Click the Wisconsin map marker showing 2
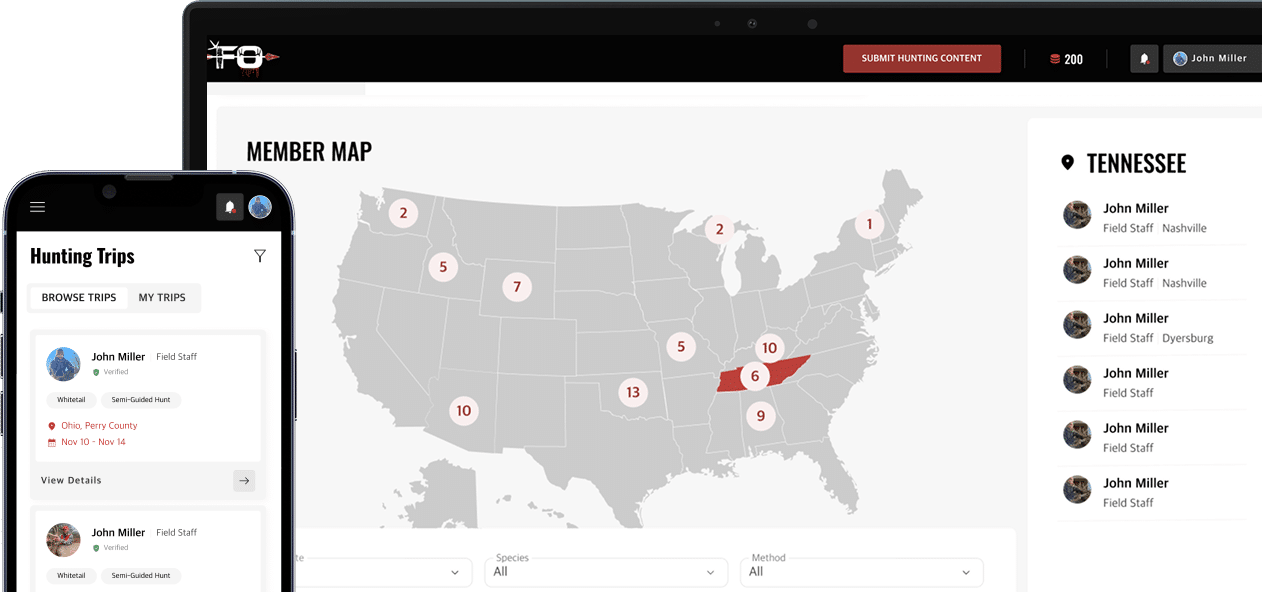1262x592 pixels. (x=718, y=229)
